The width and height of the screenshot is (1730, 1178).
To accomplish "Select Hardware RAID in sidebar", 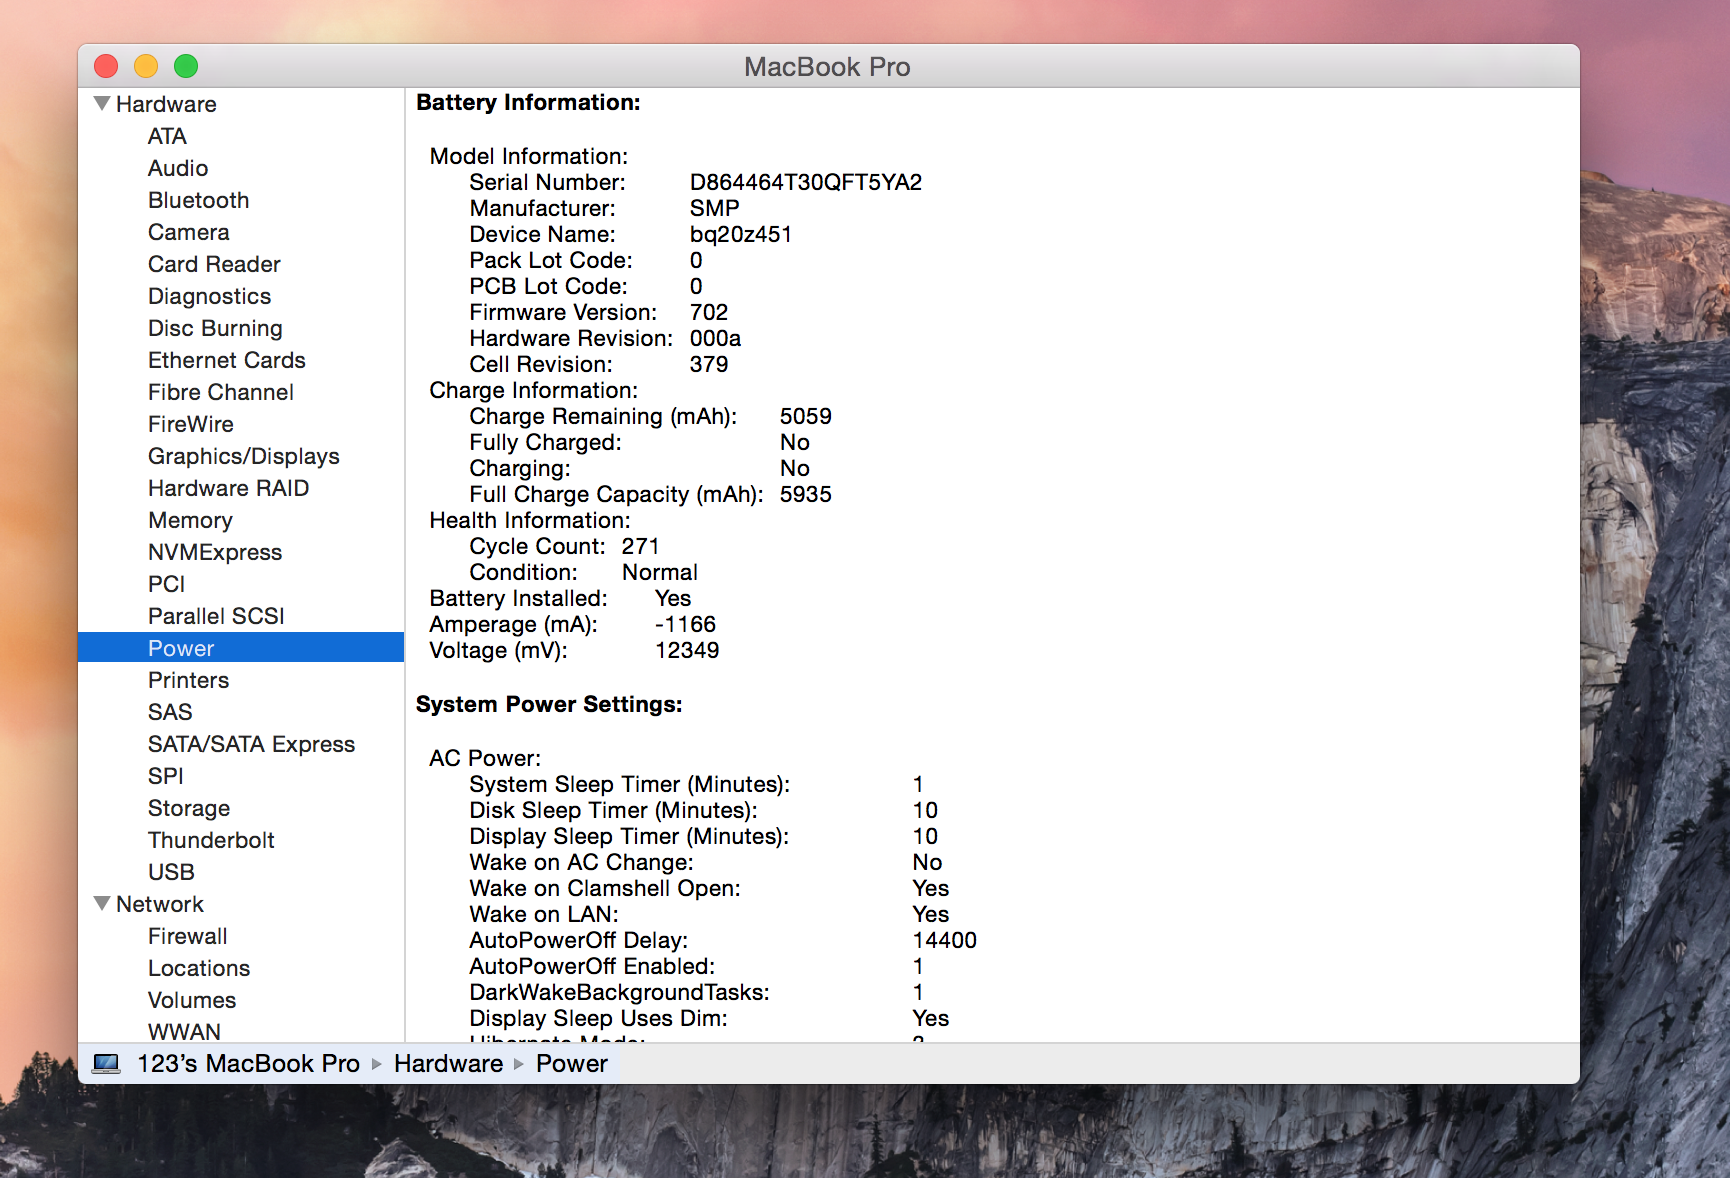I will pyautogui.click(x=229, y=488).
